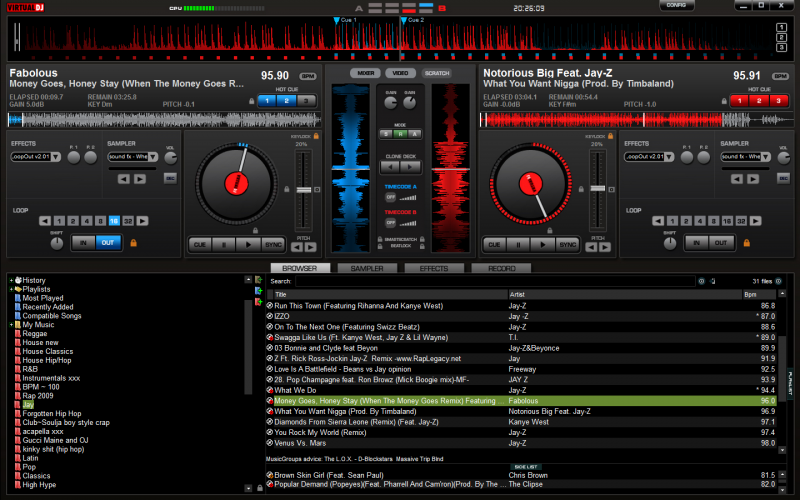Sort the track list by Bpm column
800x500 pixels.
[x=759, y=294]
